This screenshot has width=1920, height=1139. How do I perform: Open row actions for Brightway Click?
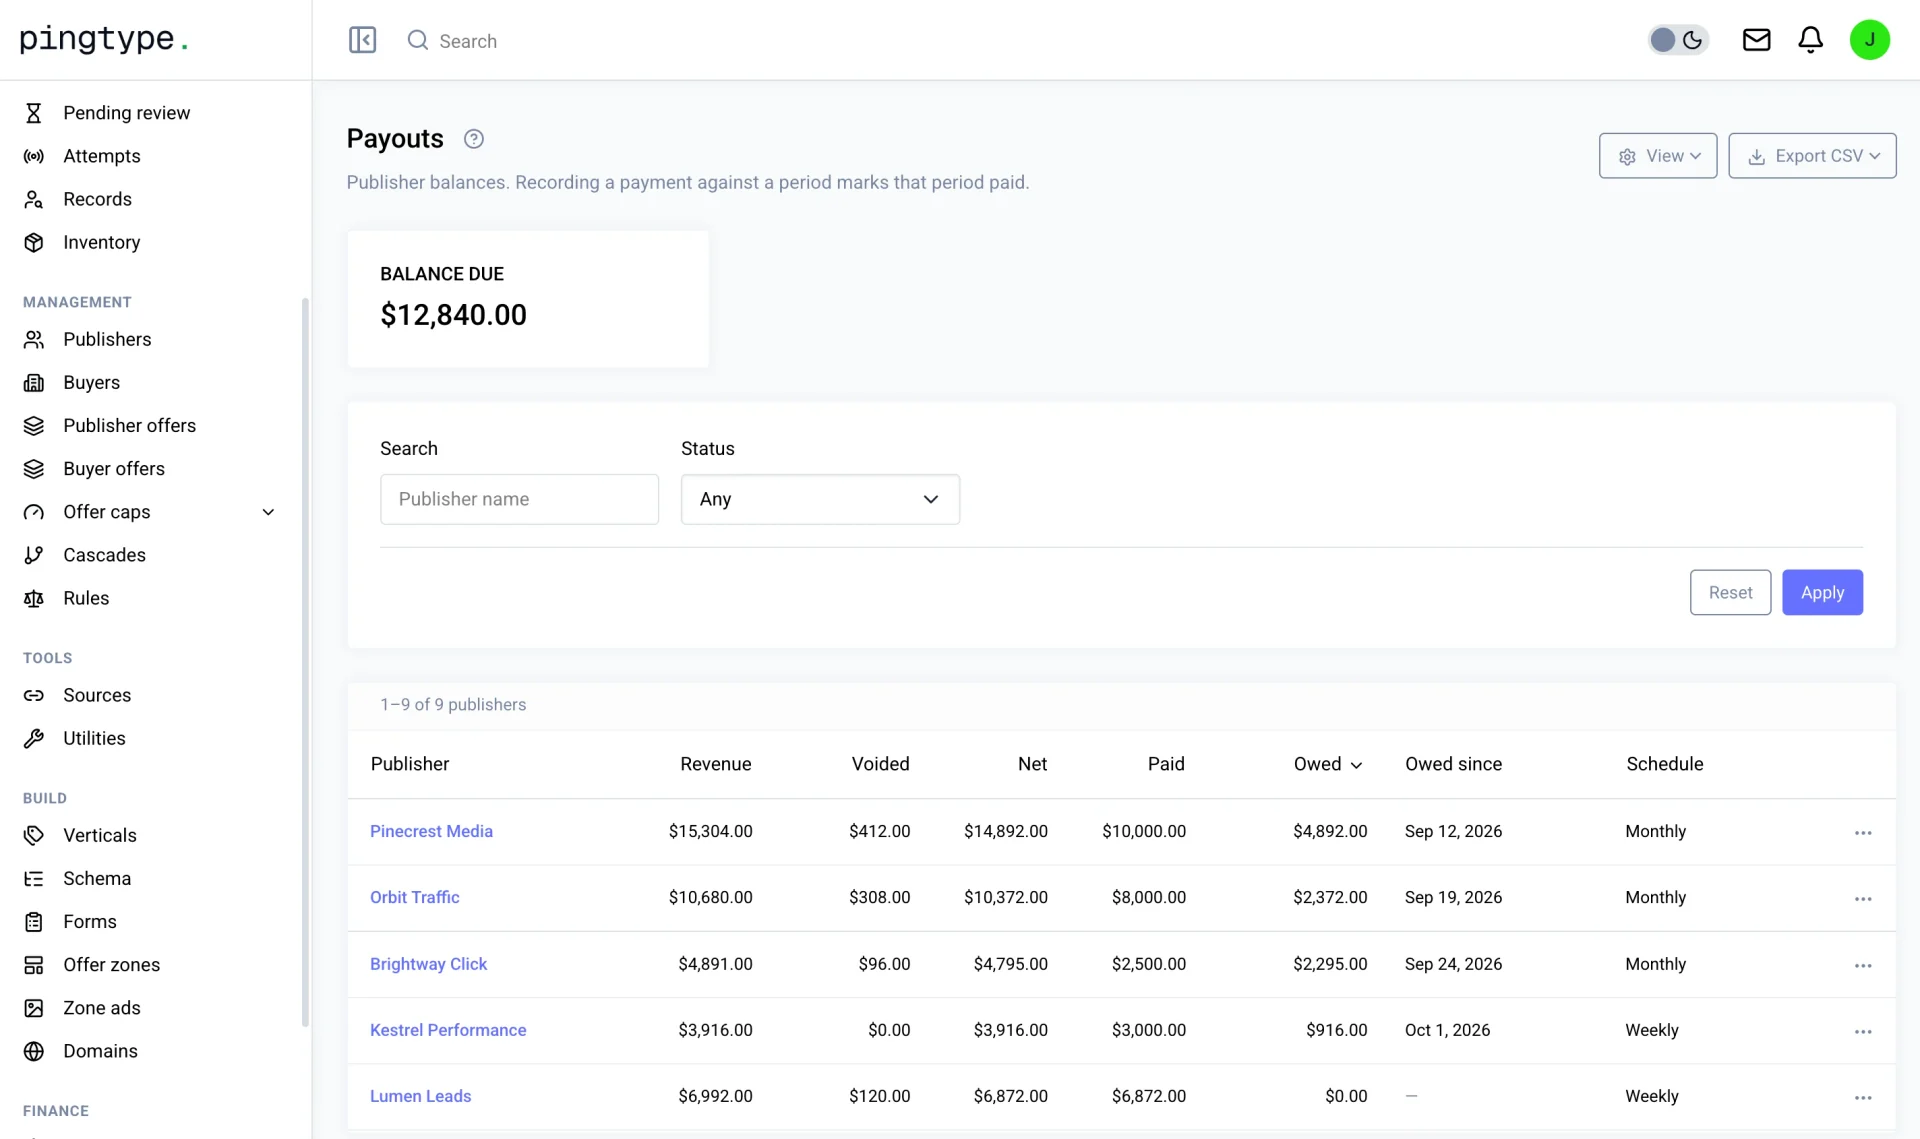coord(1862,965)
